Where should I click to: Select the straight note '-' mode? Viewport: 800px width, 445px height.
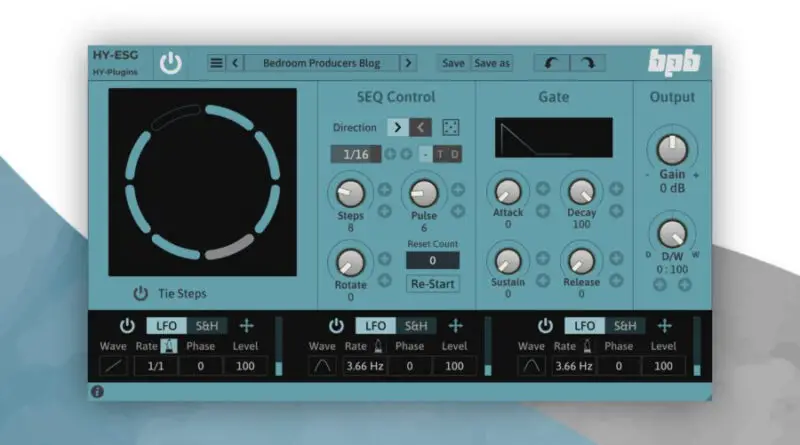(426, 154)
